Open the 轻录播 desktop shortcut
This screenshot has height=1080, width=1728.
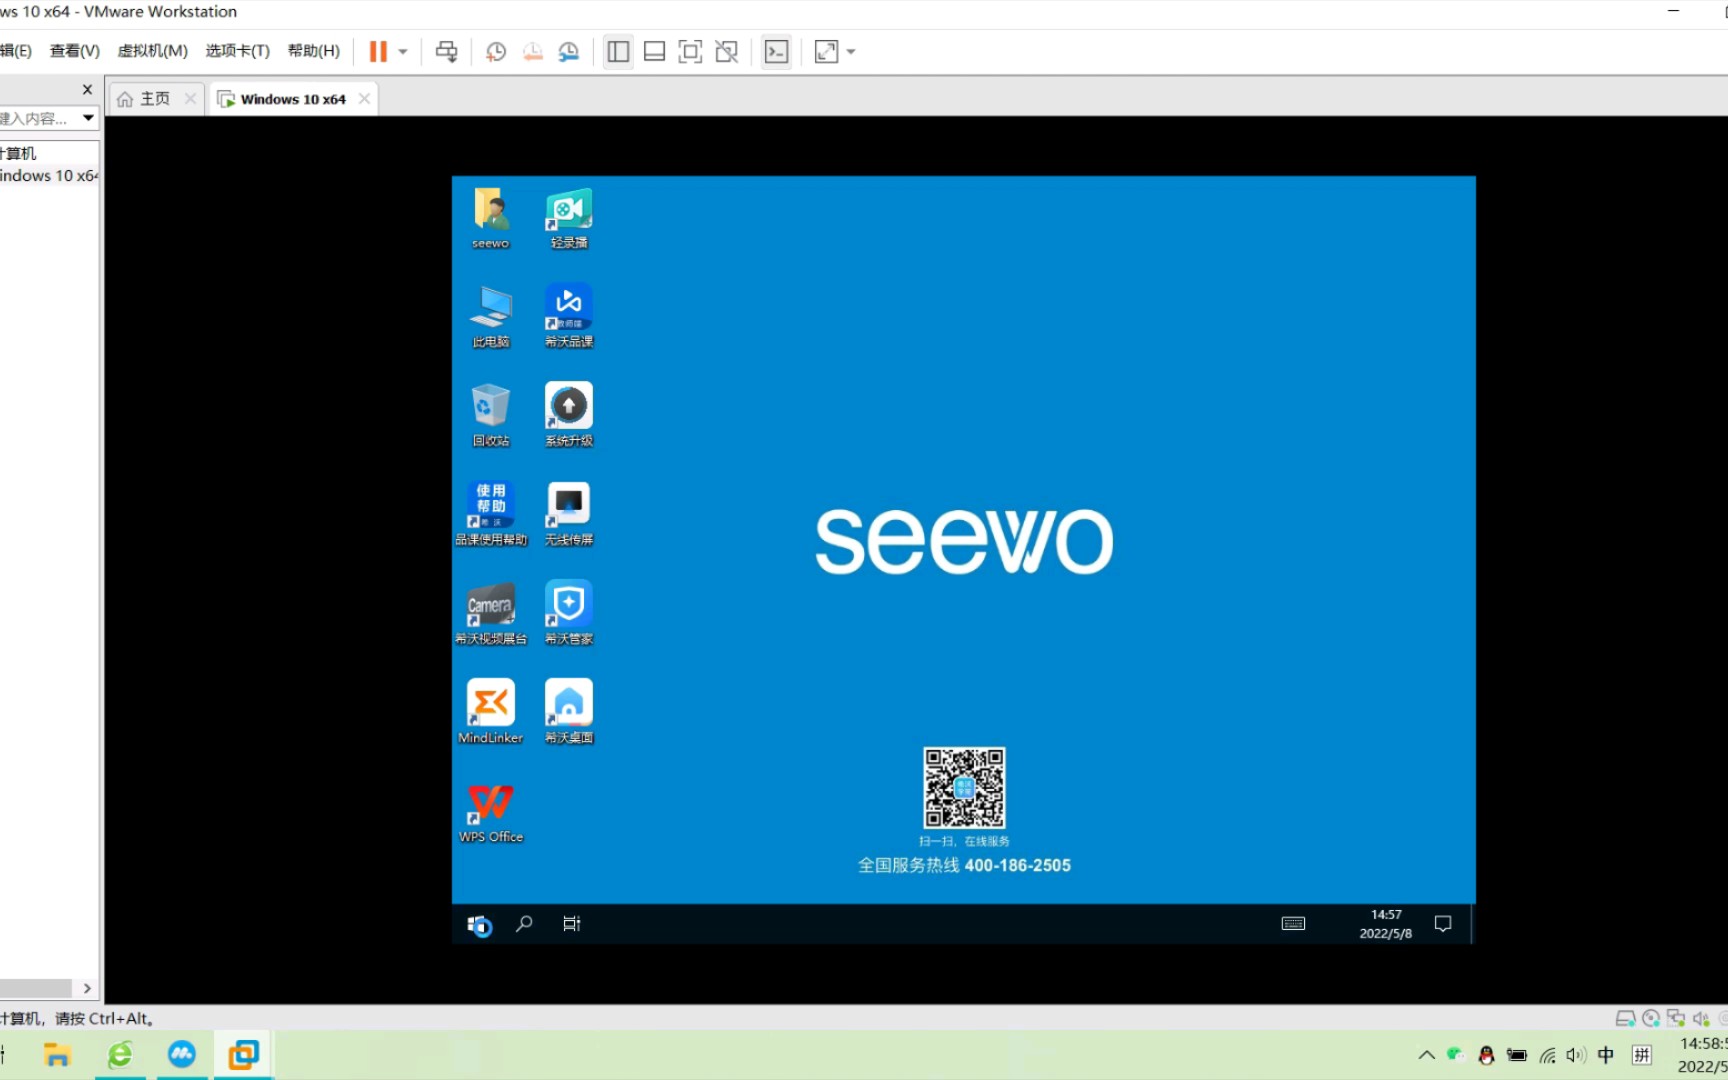tap(569, 219)
